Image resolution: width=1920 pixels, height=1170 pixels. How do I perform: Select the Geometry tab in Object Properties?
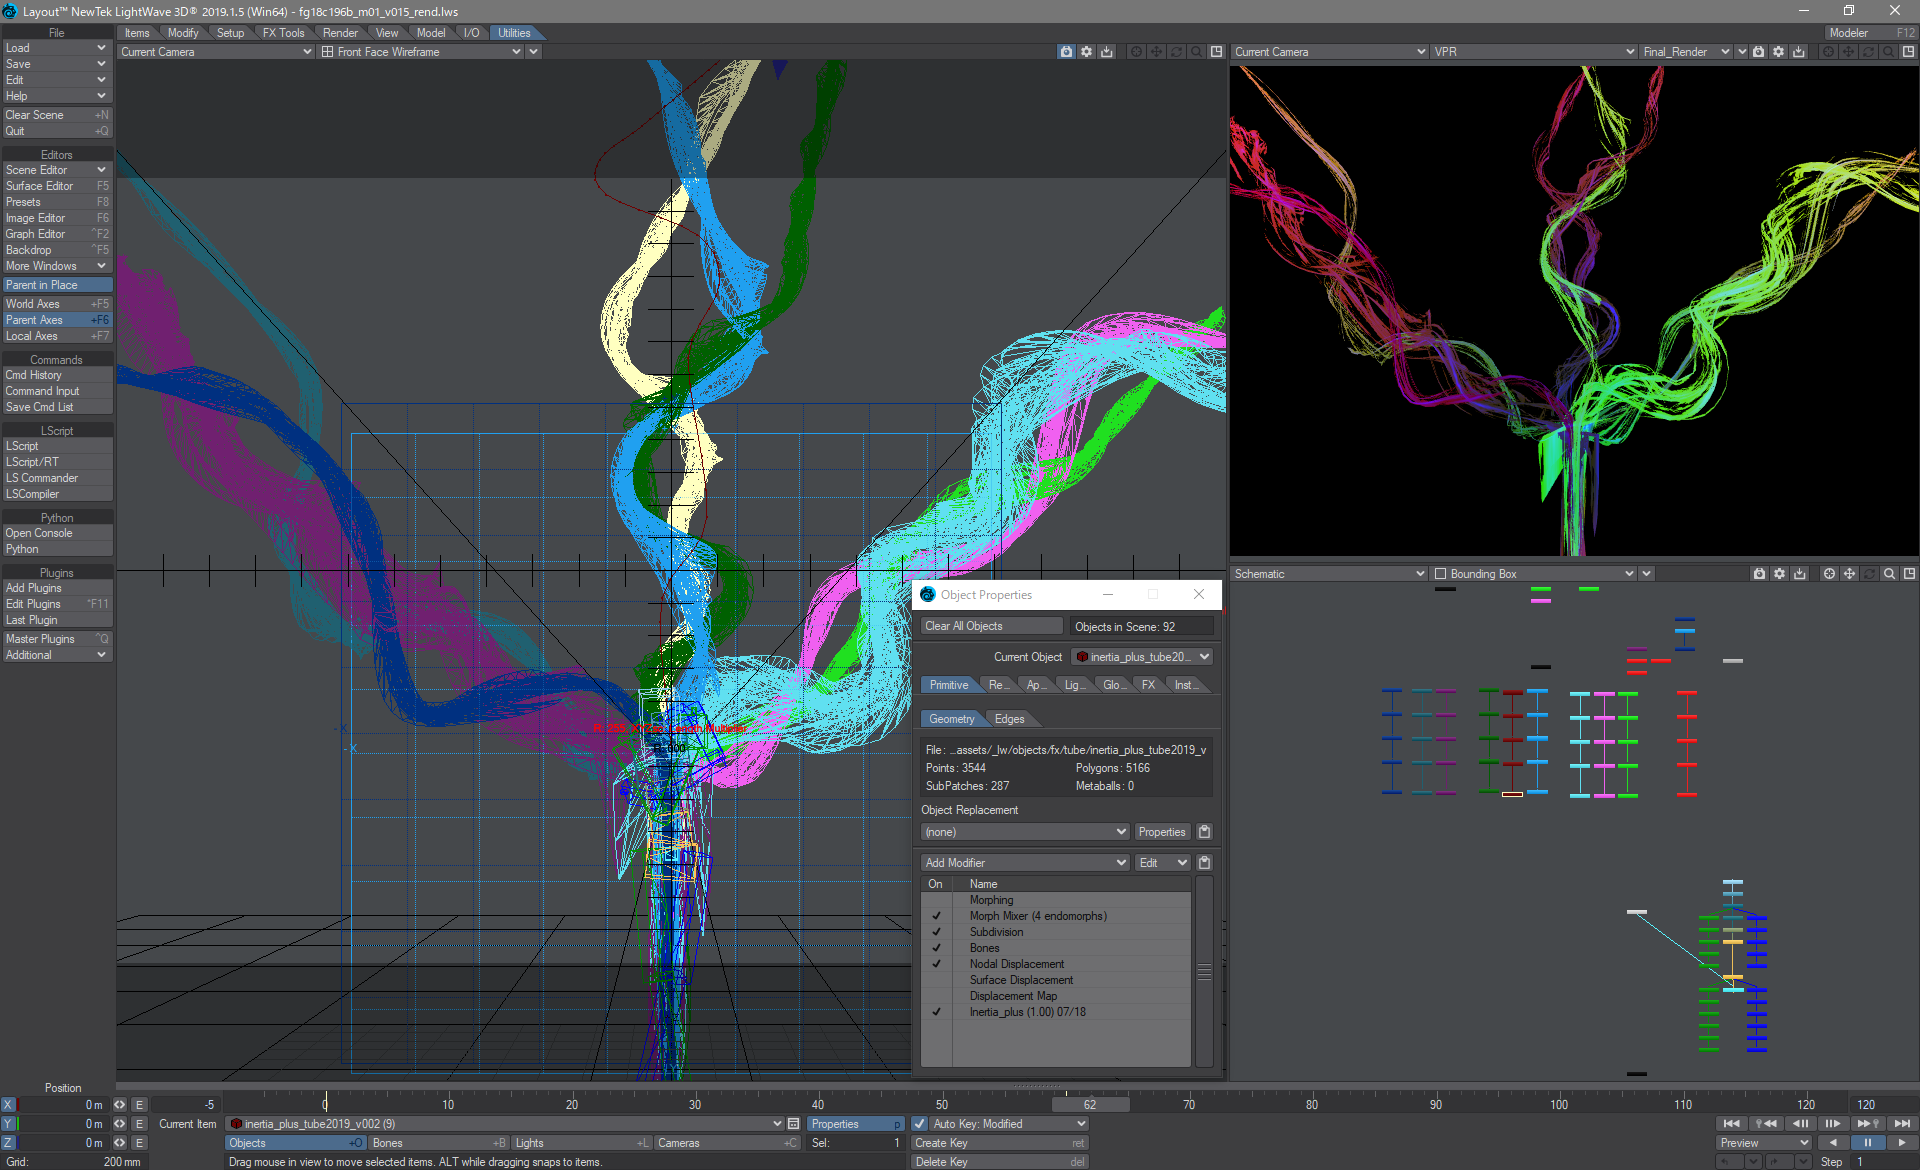tap(950, 719)
